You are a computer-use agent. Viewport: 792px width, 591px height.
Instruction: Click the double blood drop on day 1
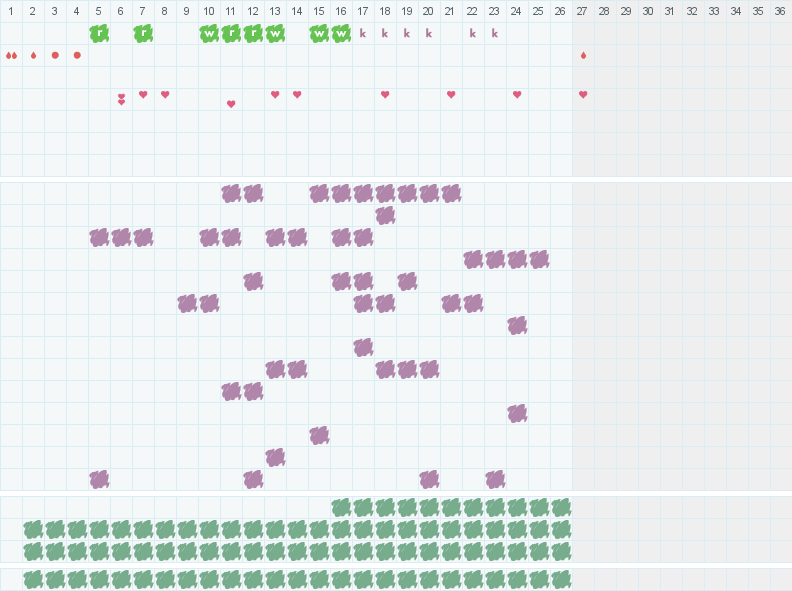point(12,56)
